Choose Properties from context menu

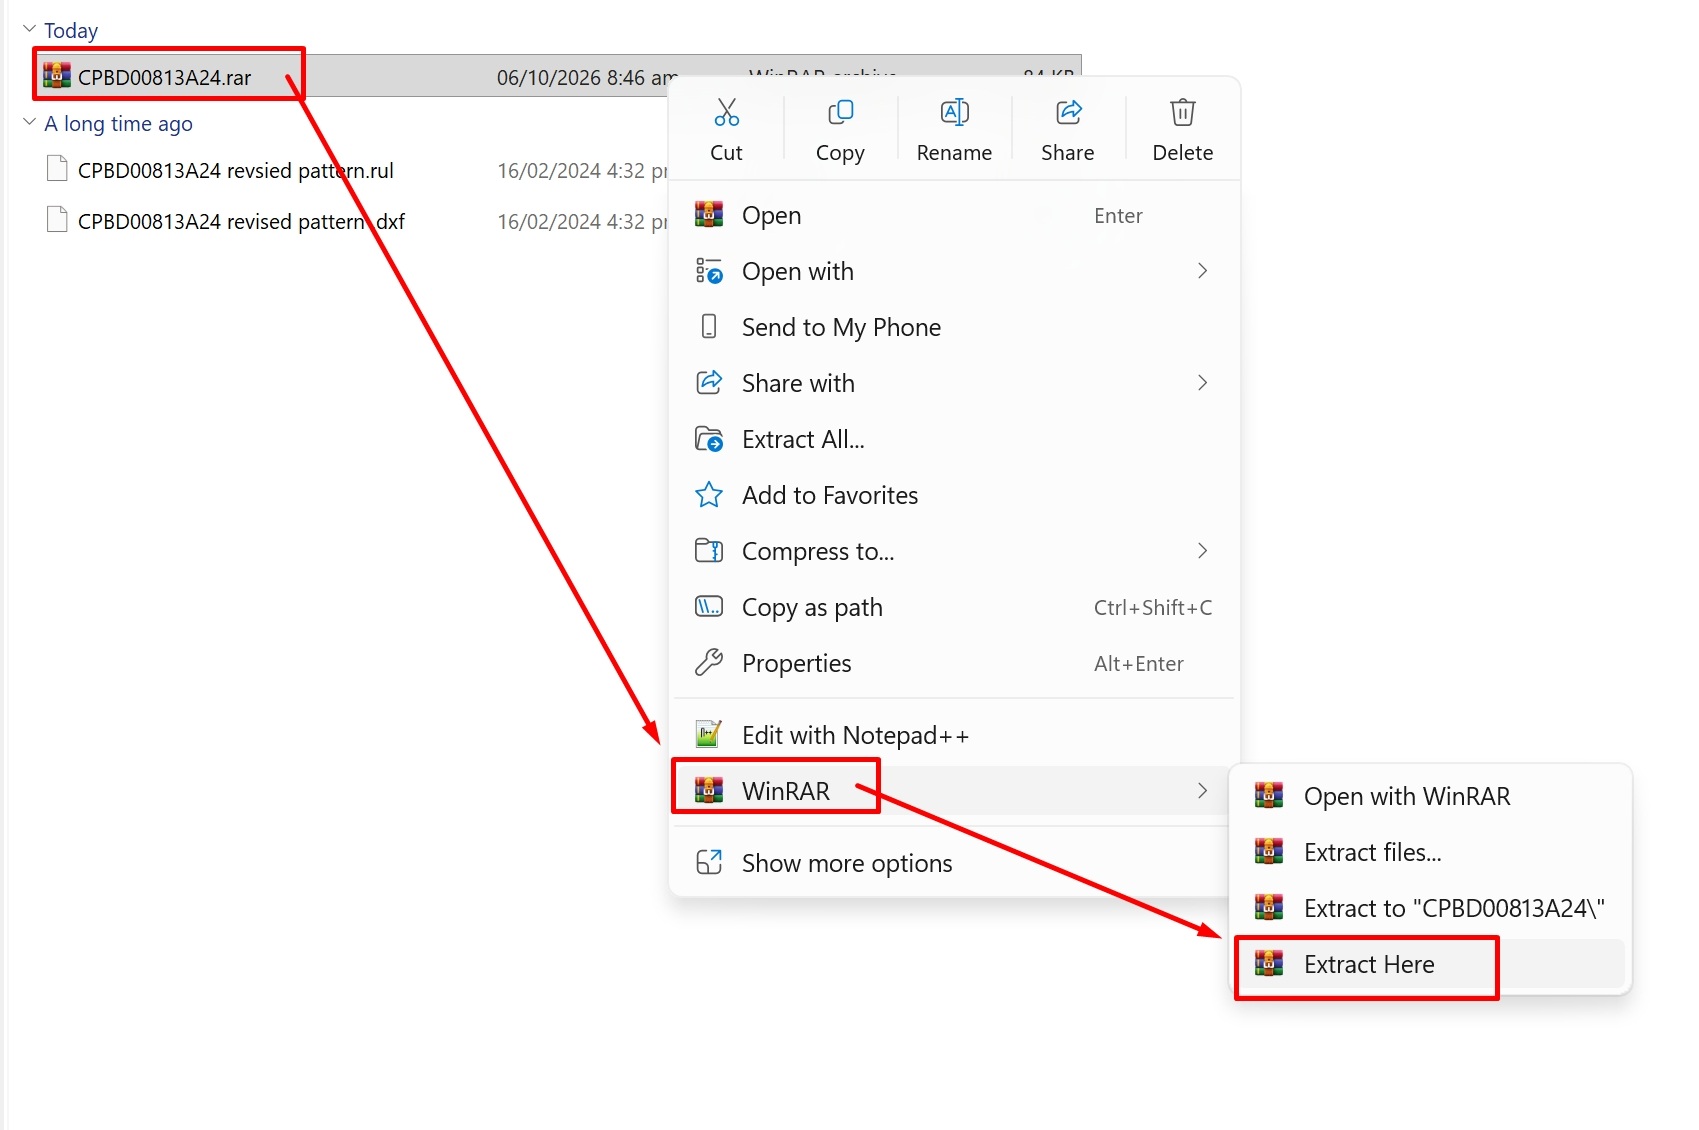(x=954, y=663)
